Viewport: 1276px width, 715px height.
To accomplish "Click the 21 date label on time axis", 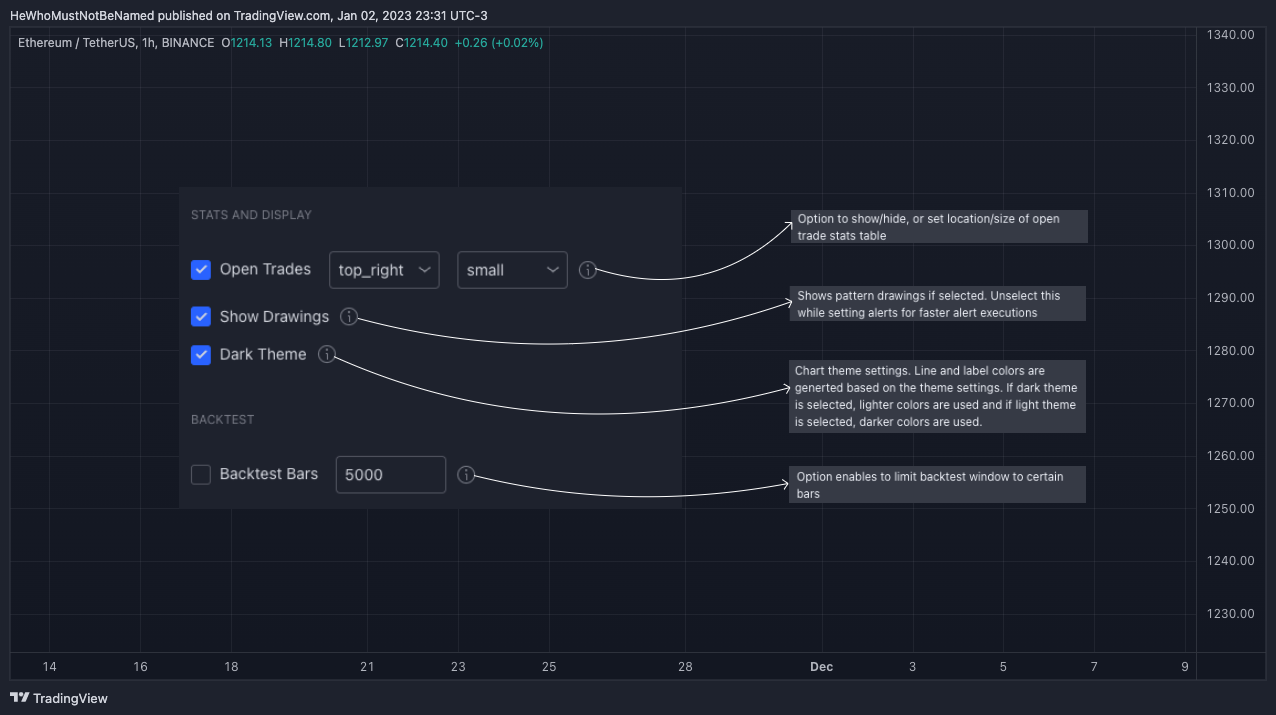I will coord(367,667).
